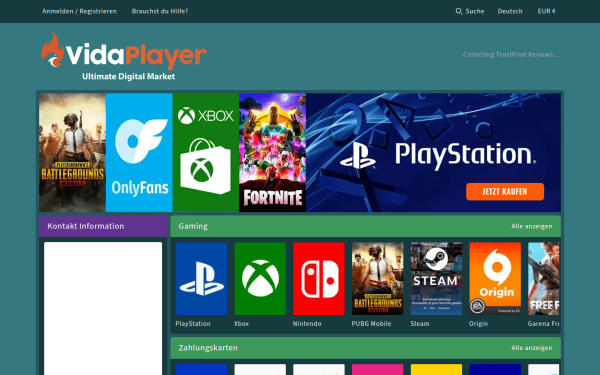Select the Xbox store banner tile

coord(206,152)
